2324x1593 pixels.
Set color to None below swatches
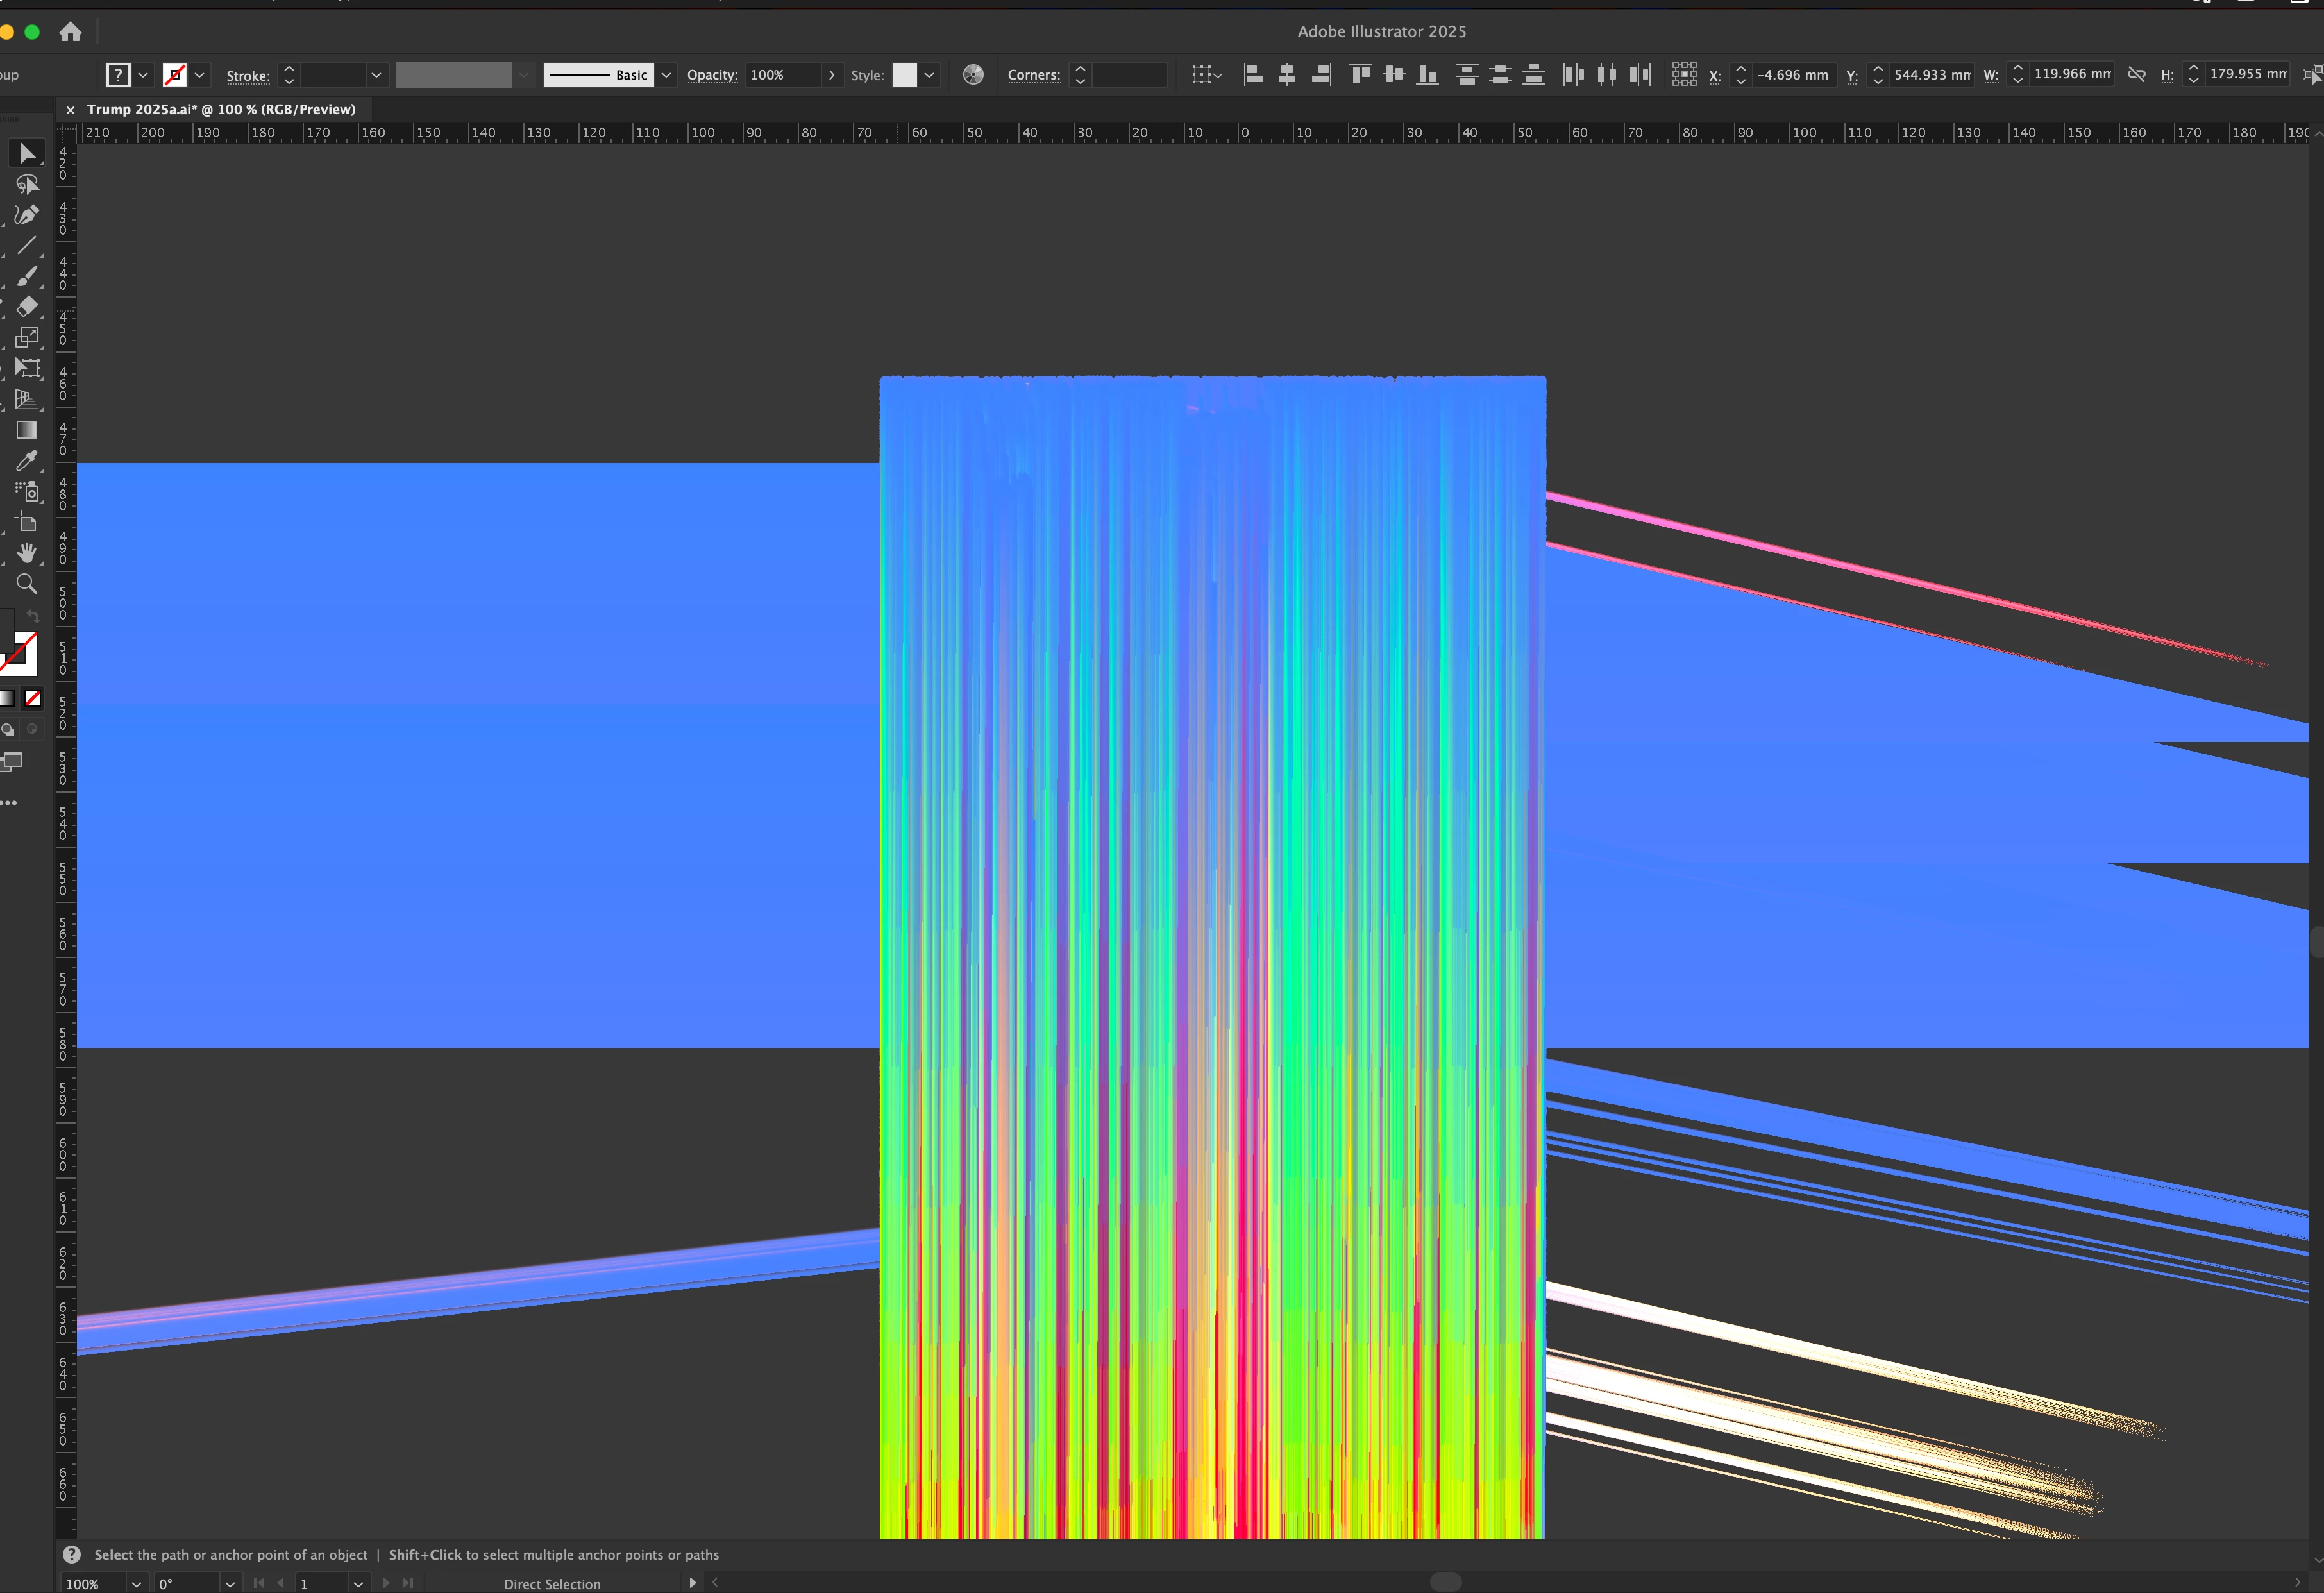click(x=33, y=698)
